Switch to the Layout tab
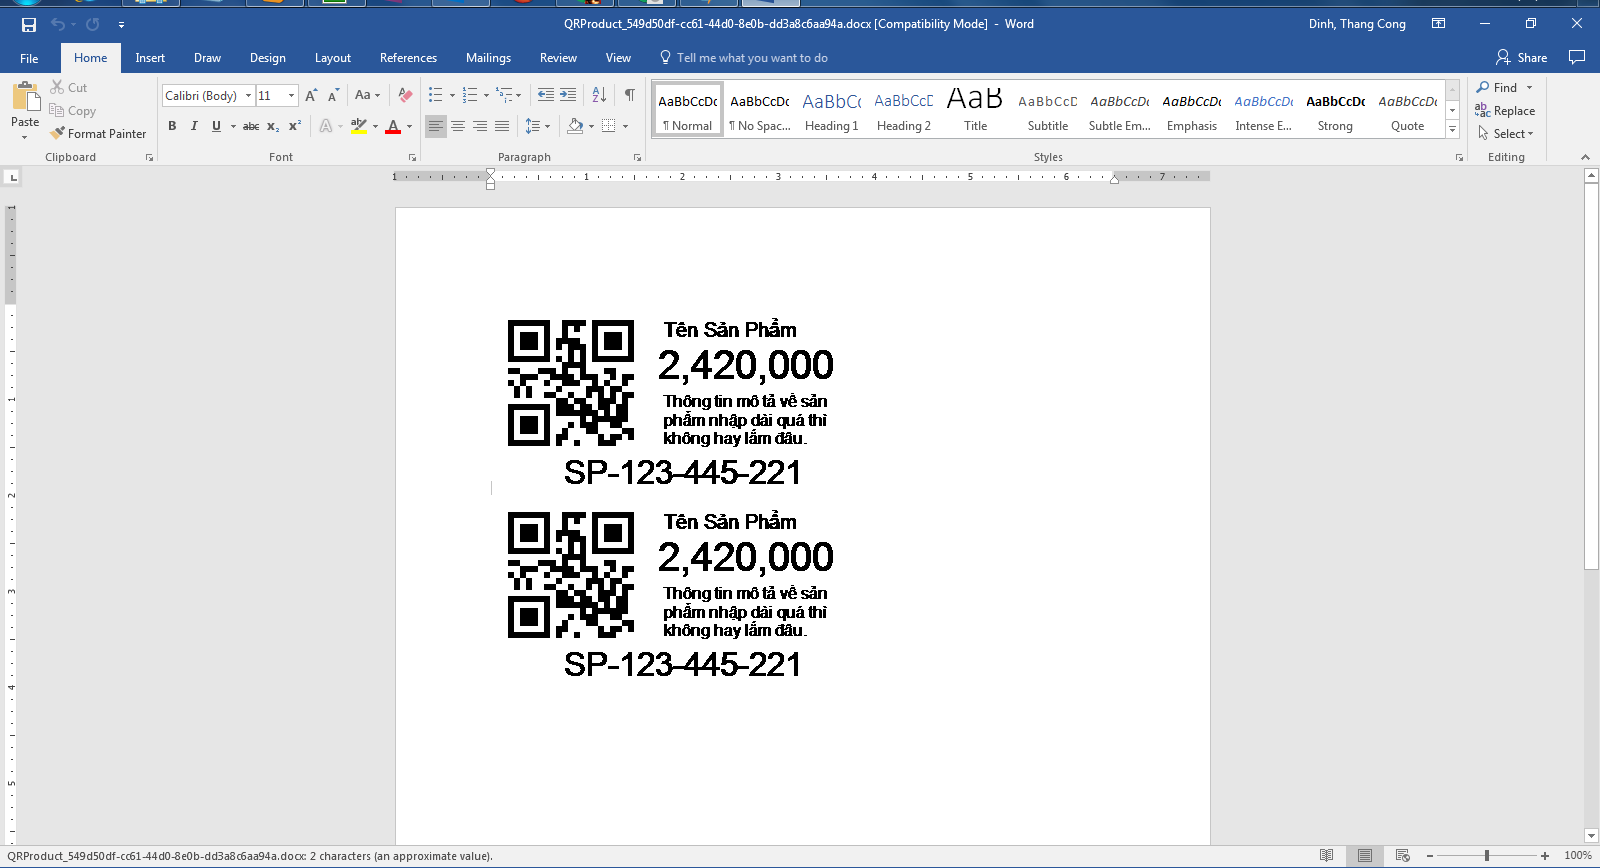Screen dimensions: 1600x868 point(333,58)
